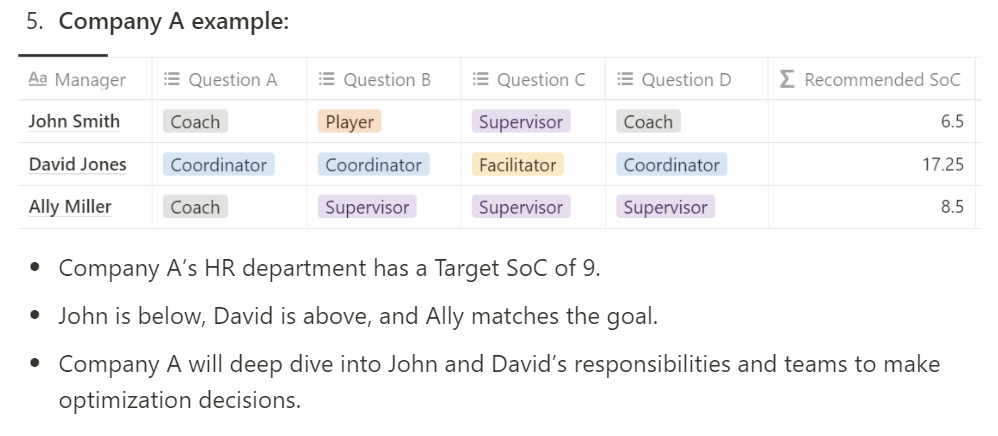This screenshot has height=436, width=998.
Task: Open the Recommended SoC column header options
Action: point(871,79)
